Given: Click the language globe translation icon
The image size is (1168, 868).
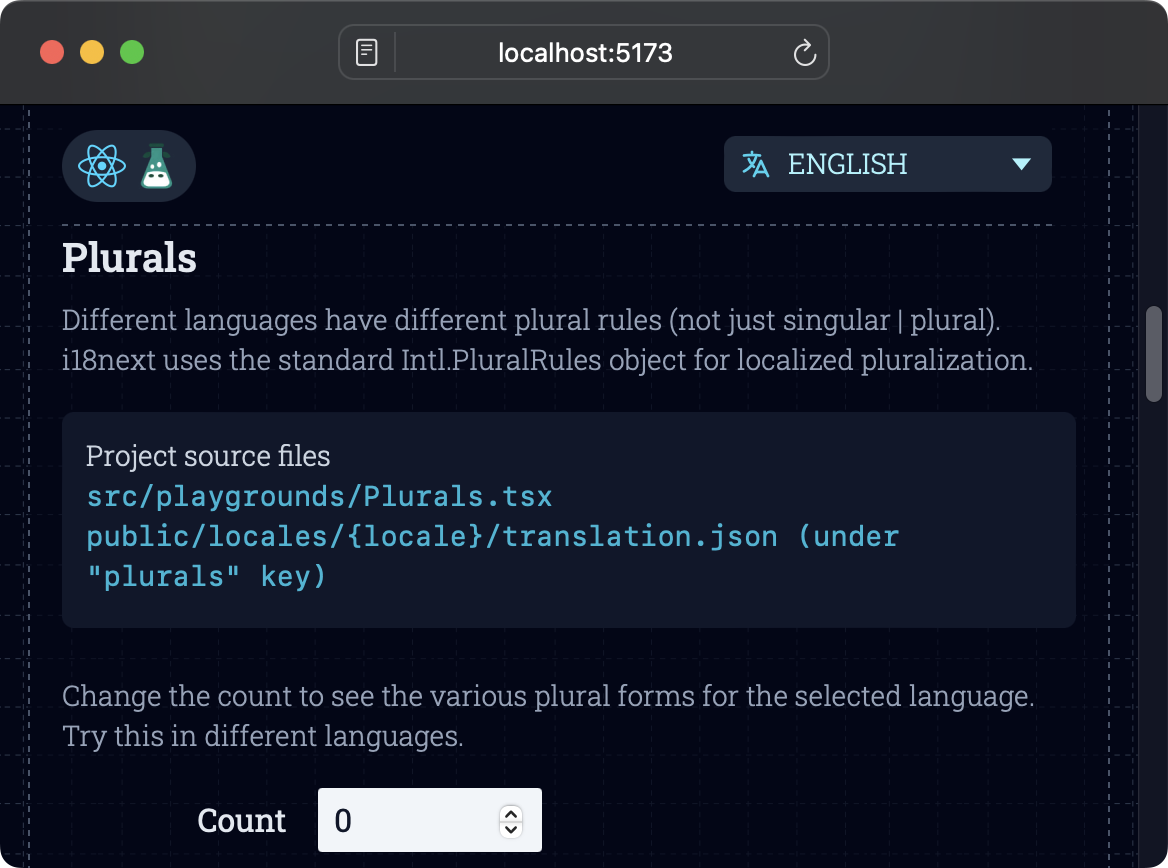Looking at the screenshot, I should coord(758,164).
